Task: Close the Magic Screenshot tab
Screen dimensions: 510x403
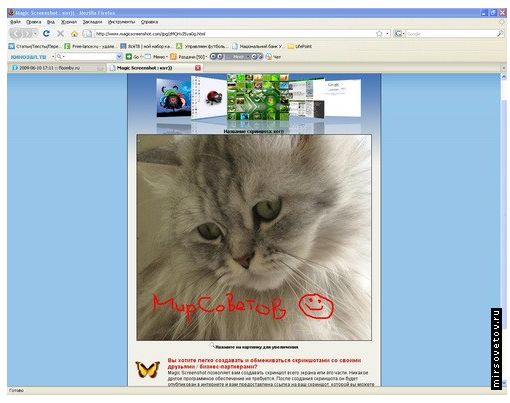Action: [198, 68]
